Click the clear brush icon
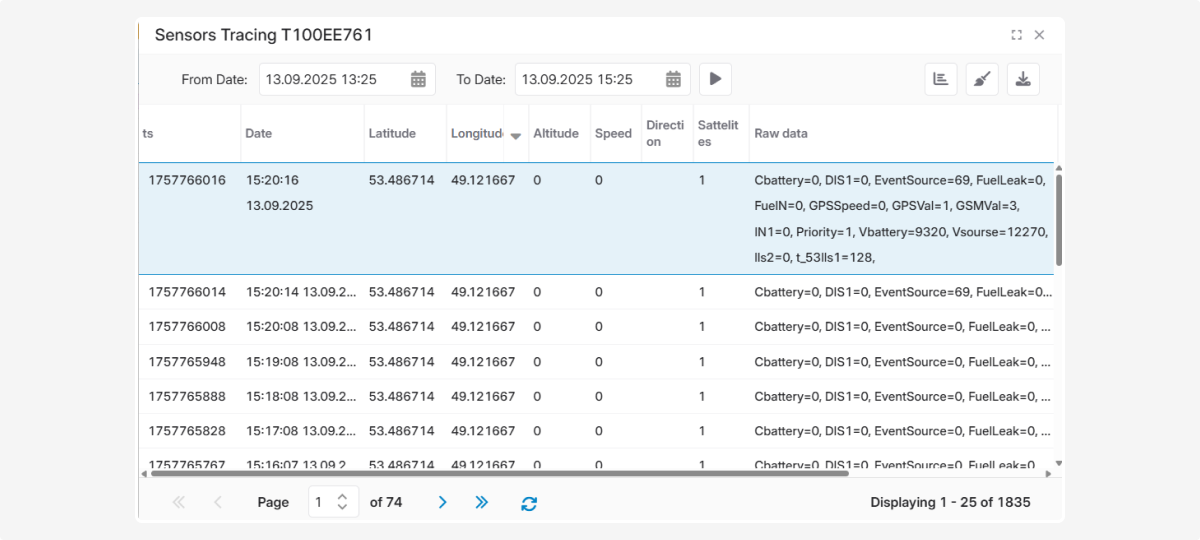Screen dimensions: 1200x540 [x=982, y=80]
